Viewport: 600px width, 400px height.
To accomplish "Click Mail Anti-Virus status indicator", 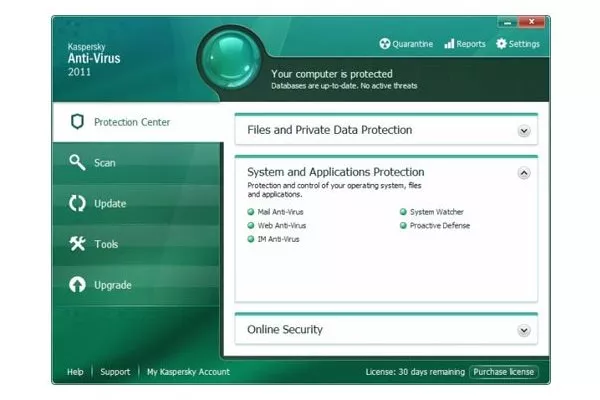I will point(250,212).
